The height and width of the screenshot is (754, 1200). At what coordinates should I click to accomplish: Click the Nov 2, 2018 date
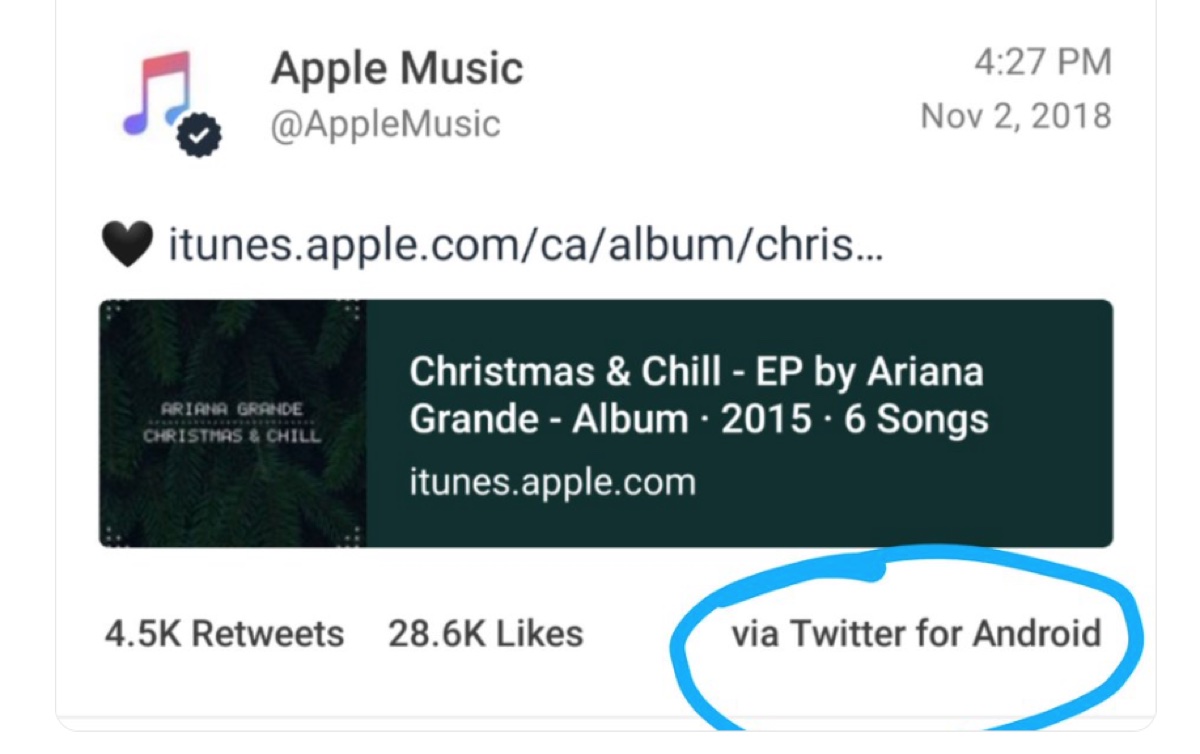coord(1017,116)
